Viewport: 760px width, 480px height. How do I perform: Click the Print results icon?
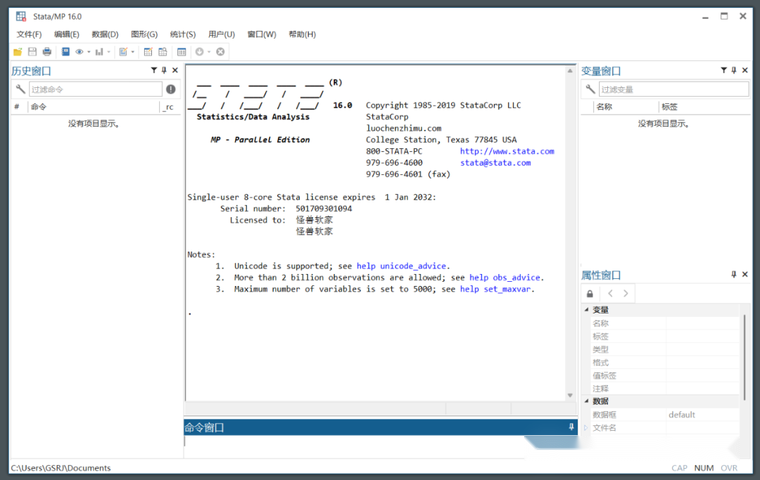click(47, 52)
